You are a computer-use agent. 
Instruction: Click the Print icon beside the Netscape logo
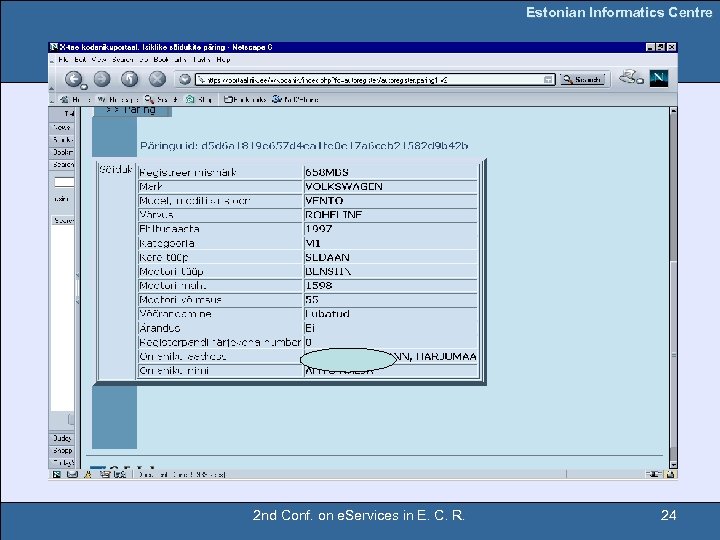(628, 77)
